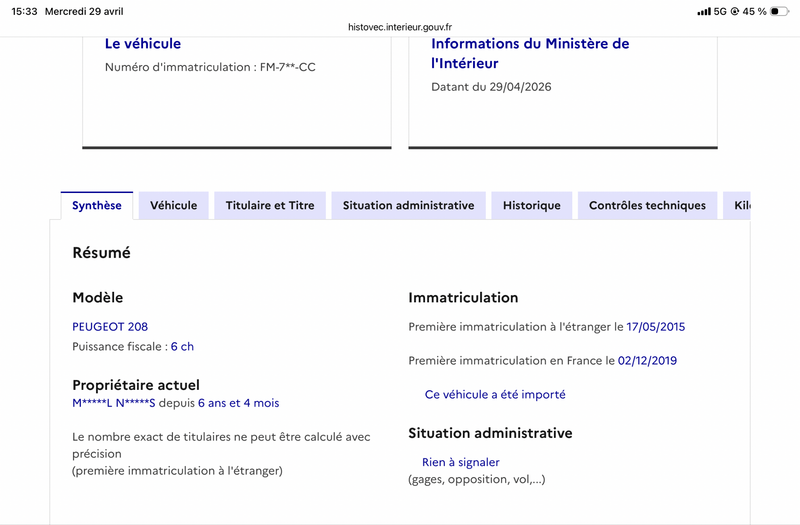Image resolution: width=800 pixels, height=525 pixels.
Task: Tap the 'Rien à signaler' status
Action: click(x=461, y=462)
